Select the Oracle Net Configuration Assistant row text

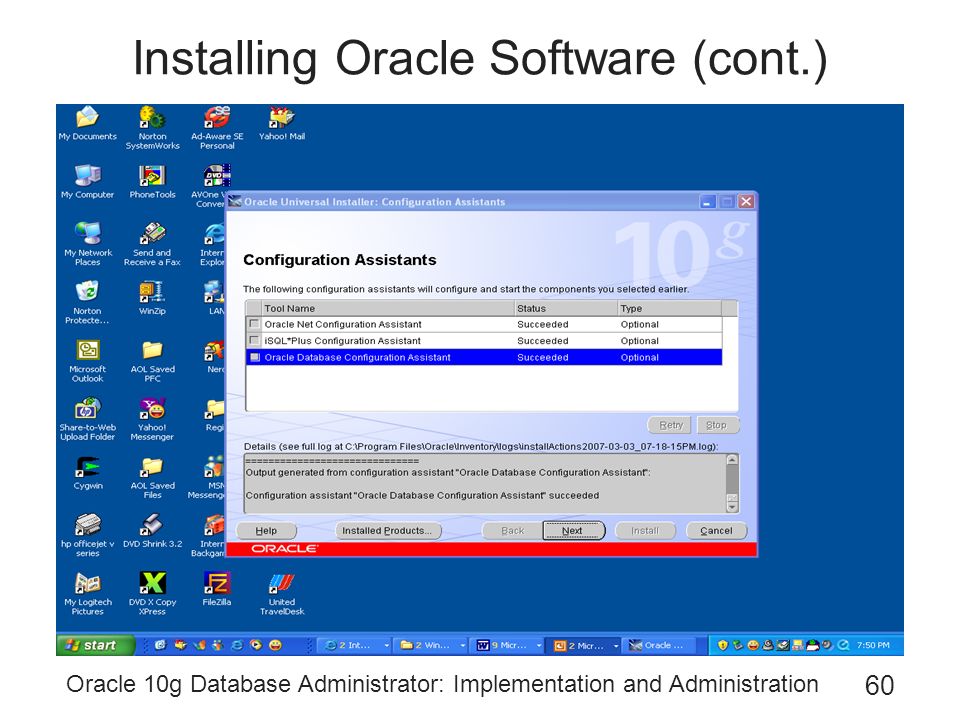[343, 324]
